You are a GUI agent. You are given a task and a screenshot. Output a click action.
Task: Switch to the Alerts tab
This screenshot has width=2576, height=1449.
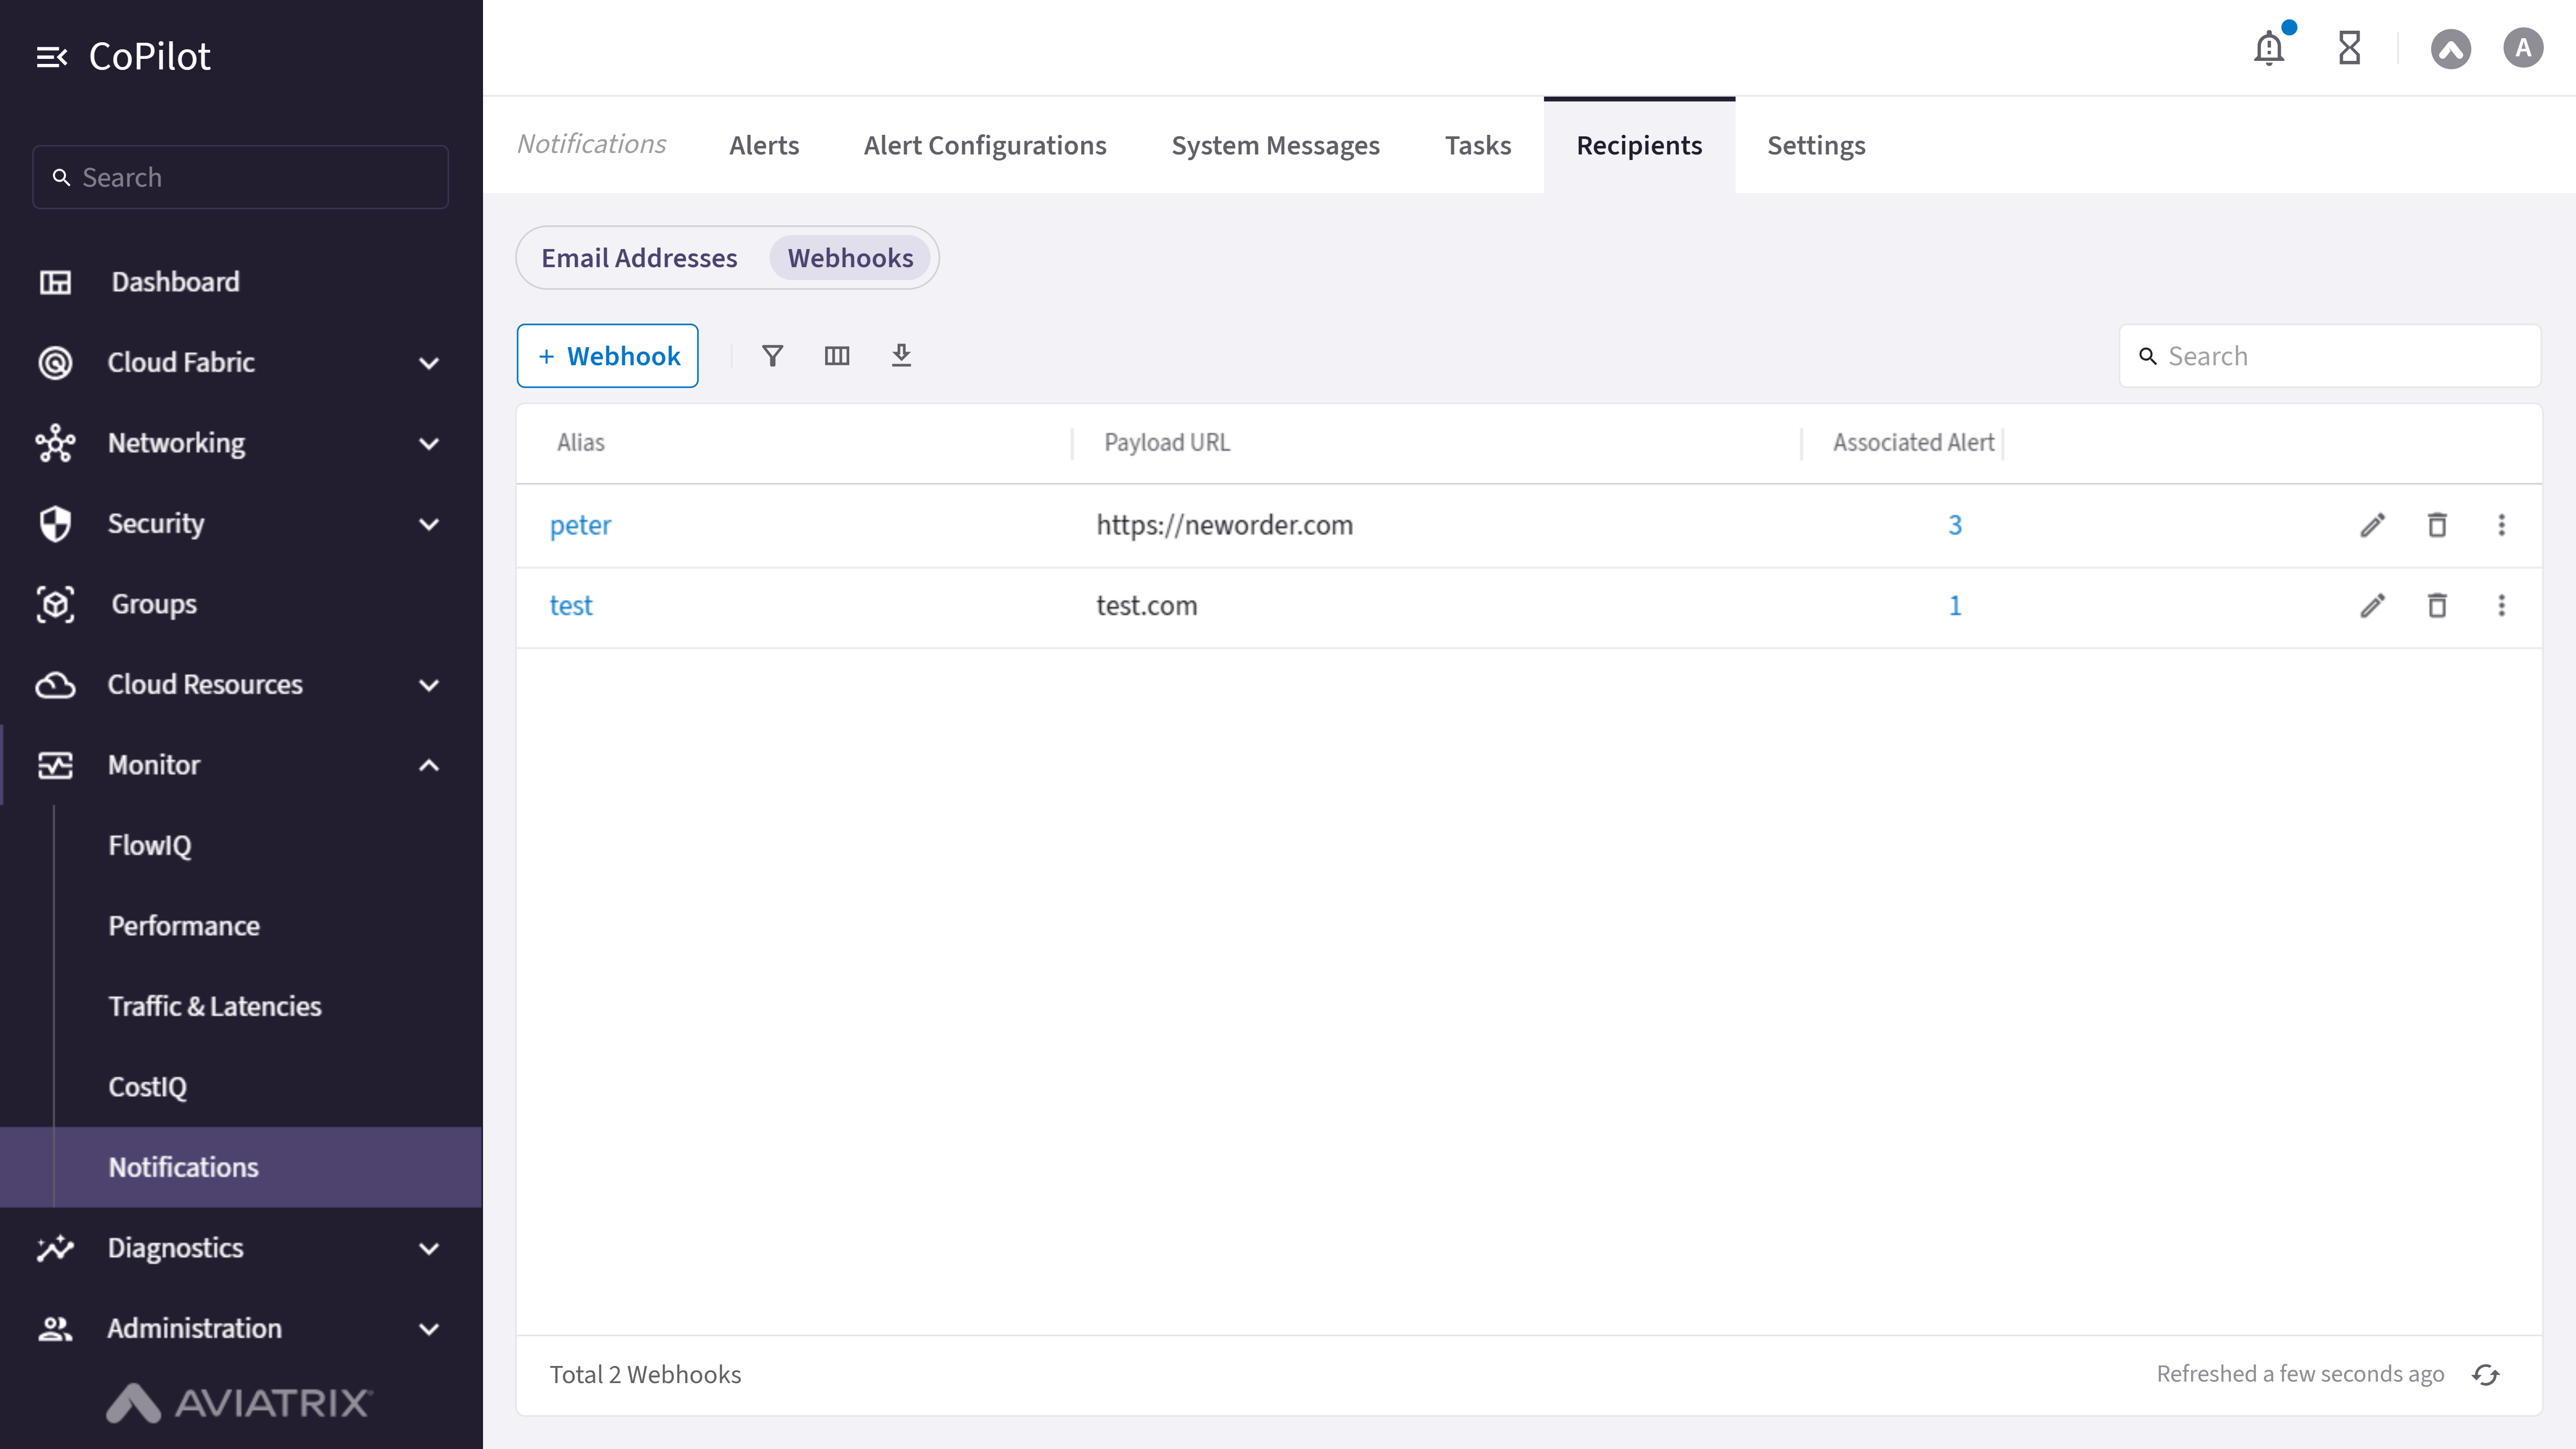point(764,146)
